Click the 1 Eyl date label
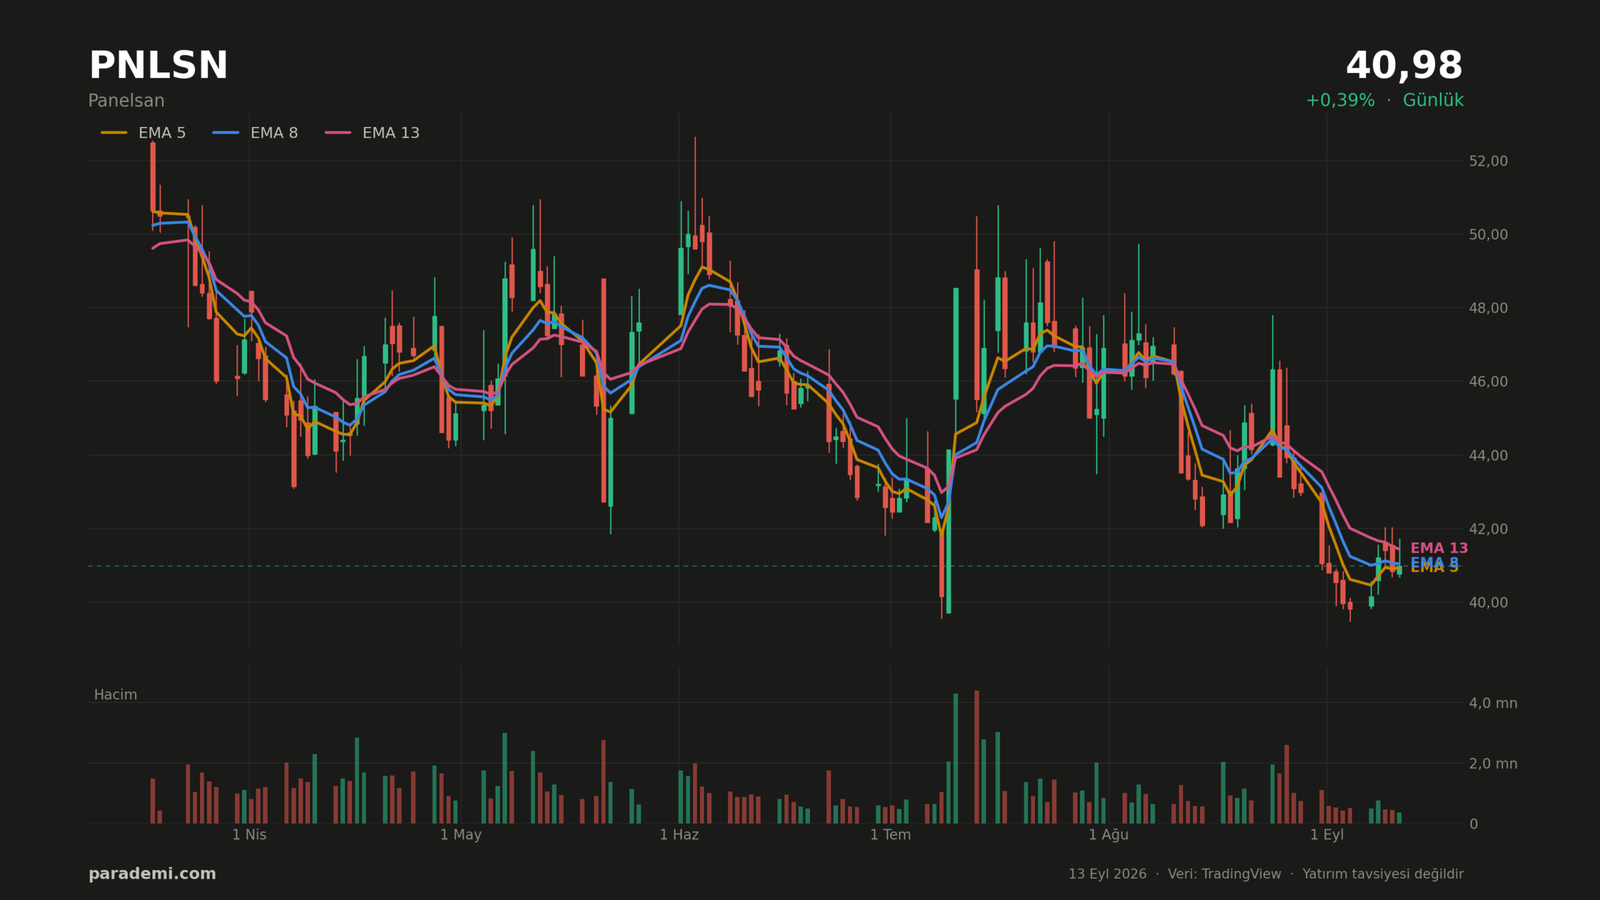Viewport: 1600px width, 900px height. point(1327,835)
